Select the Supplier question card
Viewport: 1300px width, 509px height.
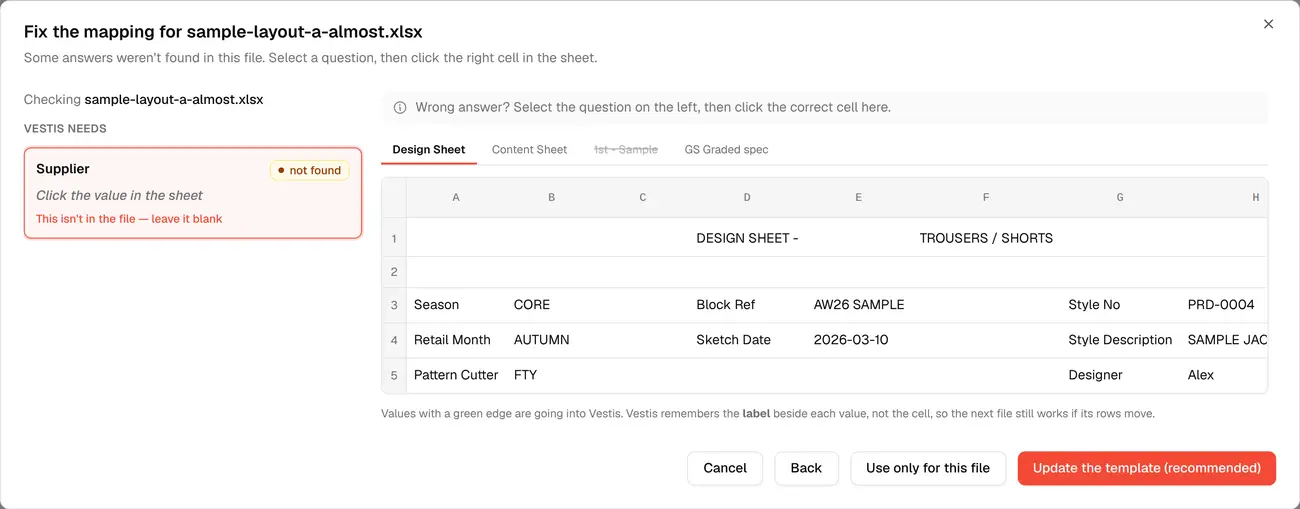(193, 193)
